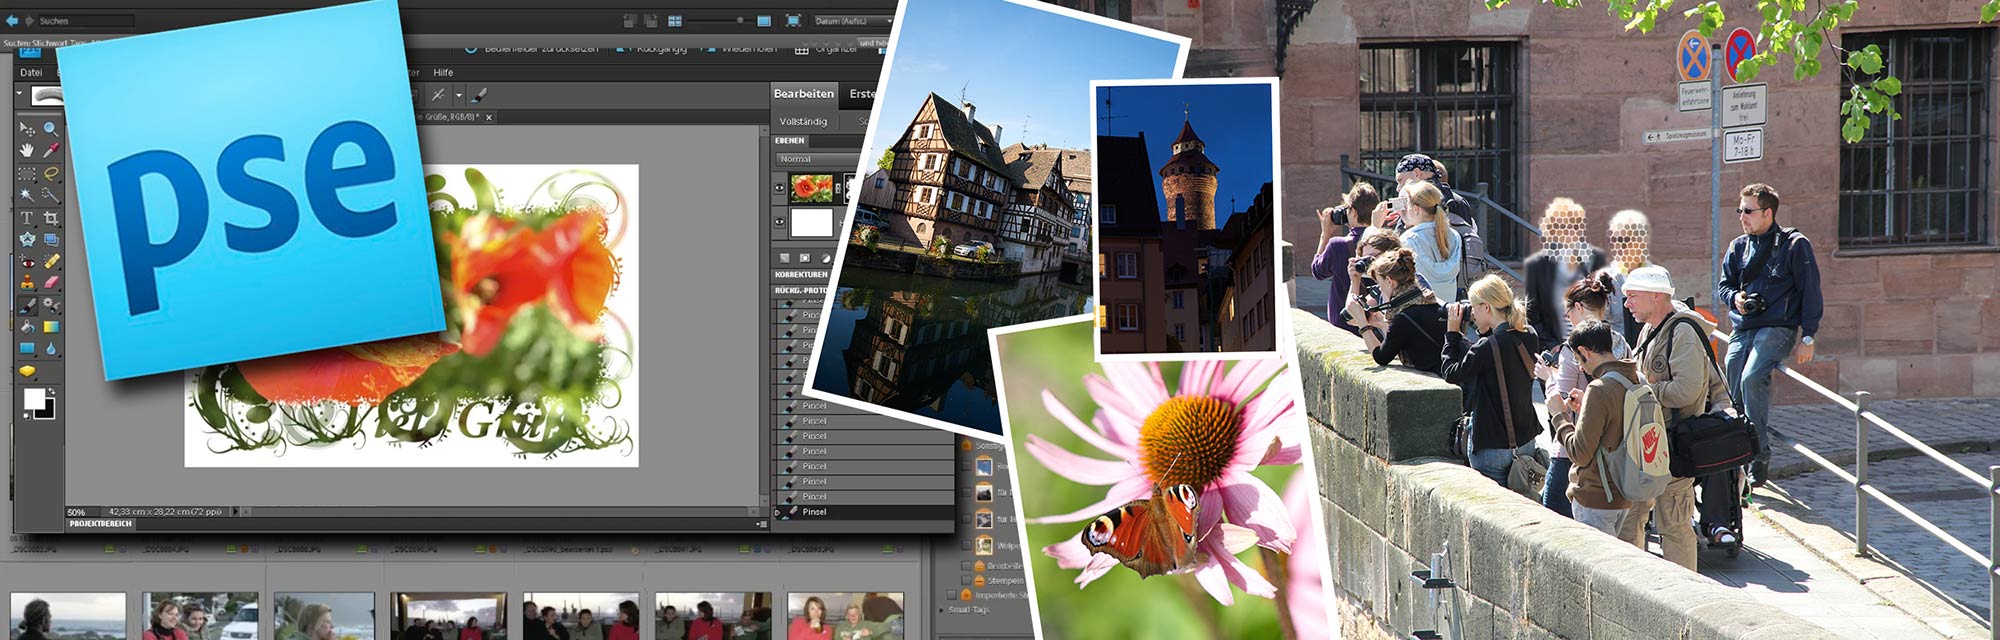Choose the Gradient tool
2000x640 pixels.
click(51, 327)
